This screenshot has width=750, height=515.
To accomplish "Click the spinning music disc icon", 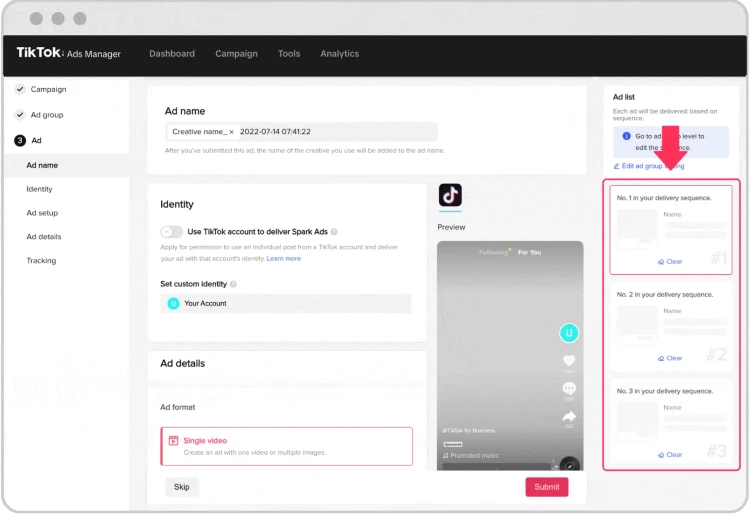I will point(569,465).
